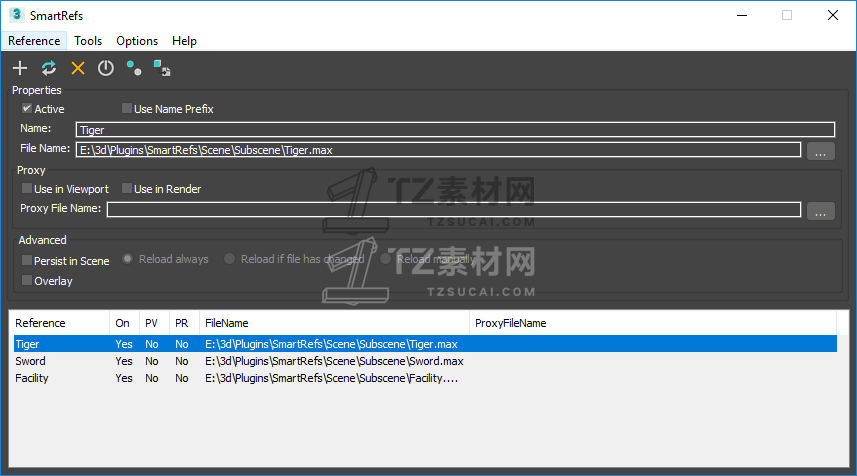Browse for File Name with ellipsis button
Image resolution: width=857 pixels, height=476 pixels.
(820, 150)
